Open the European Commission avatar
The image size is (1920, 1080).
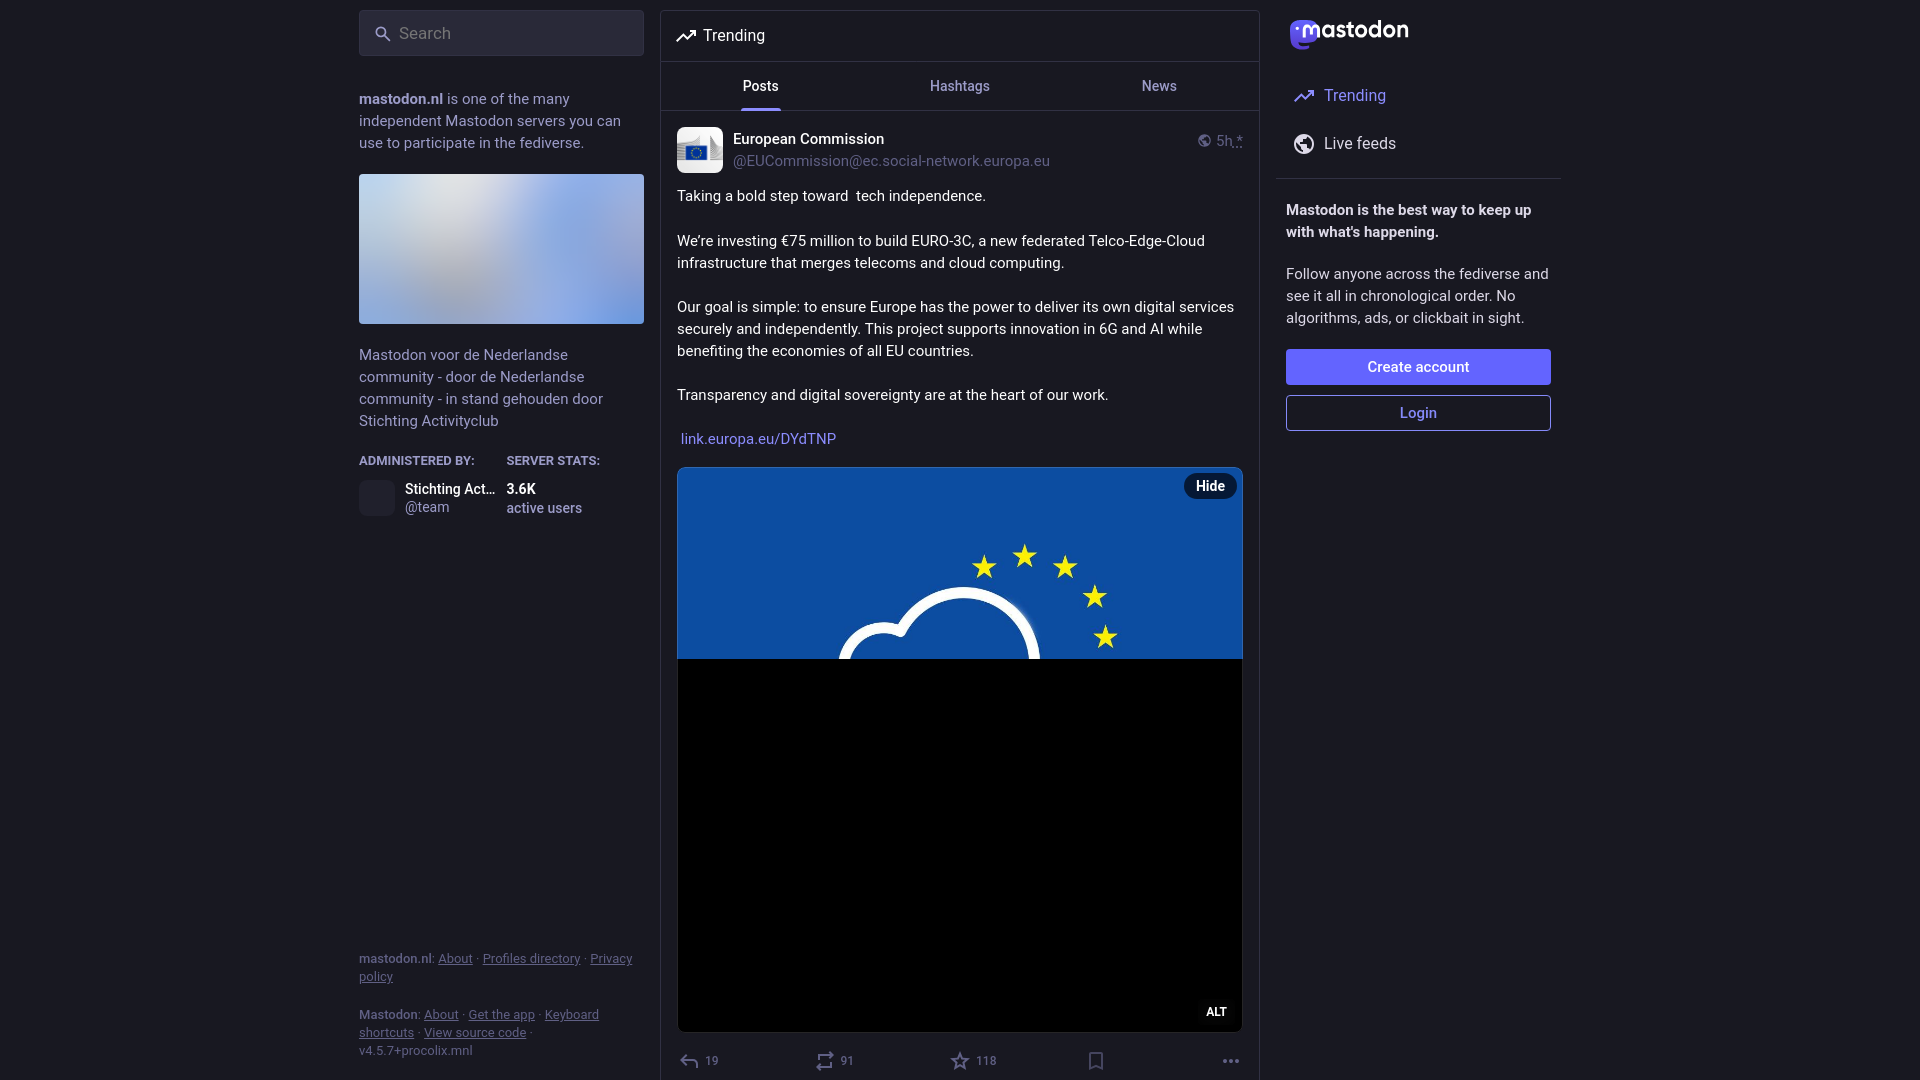[700, 150]
